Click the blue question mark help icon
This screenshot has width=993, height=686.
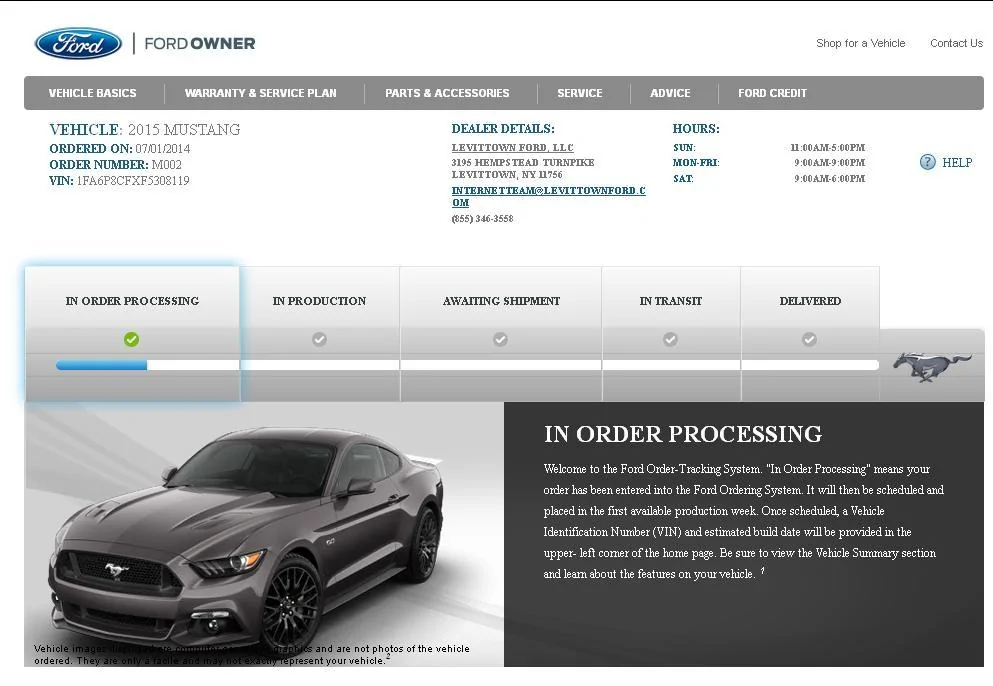pyautogui.click(x=927, y=162)
